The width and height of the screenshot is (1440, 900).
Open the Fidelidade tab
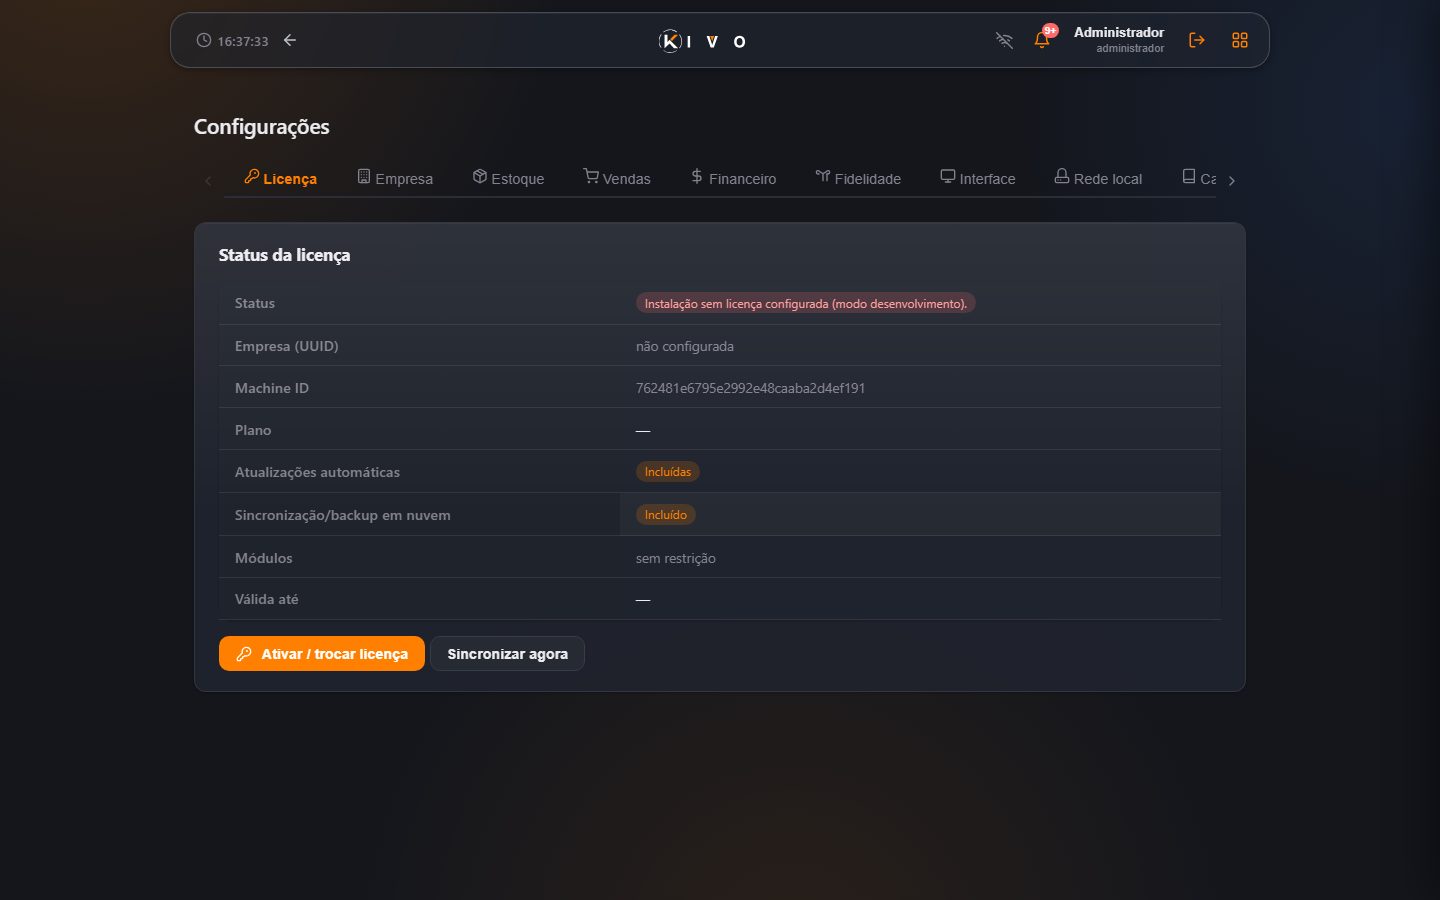pyautogui.click(x=858, y=178)
